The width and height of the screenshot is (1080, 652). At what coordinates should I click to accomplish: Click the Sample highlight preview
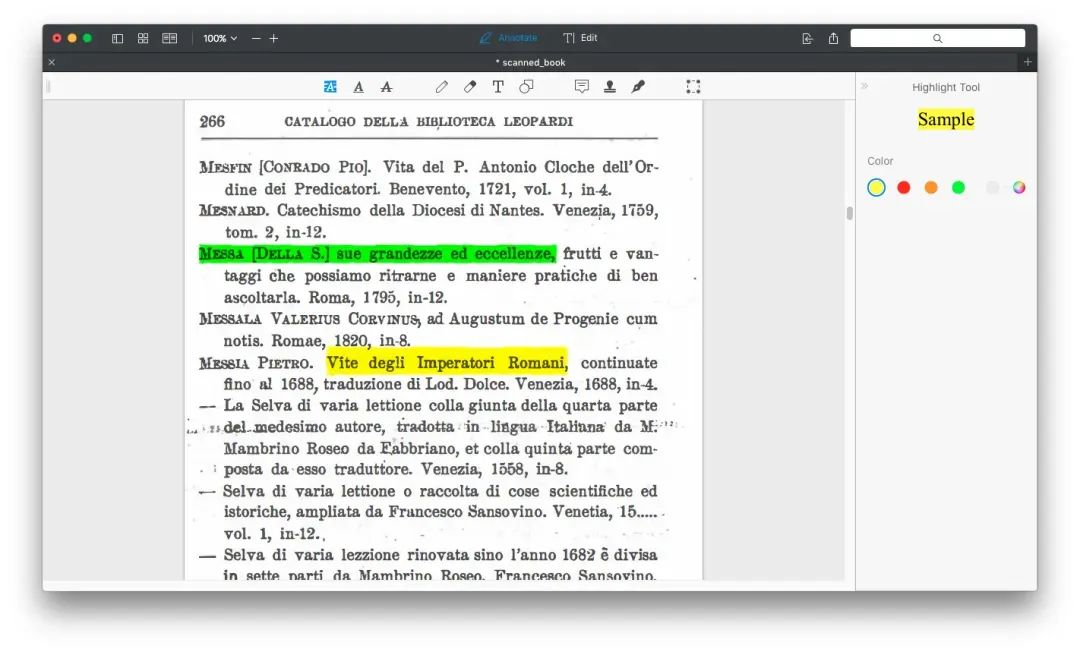pyautogui.click(x=946, y=120)
